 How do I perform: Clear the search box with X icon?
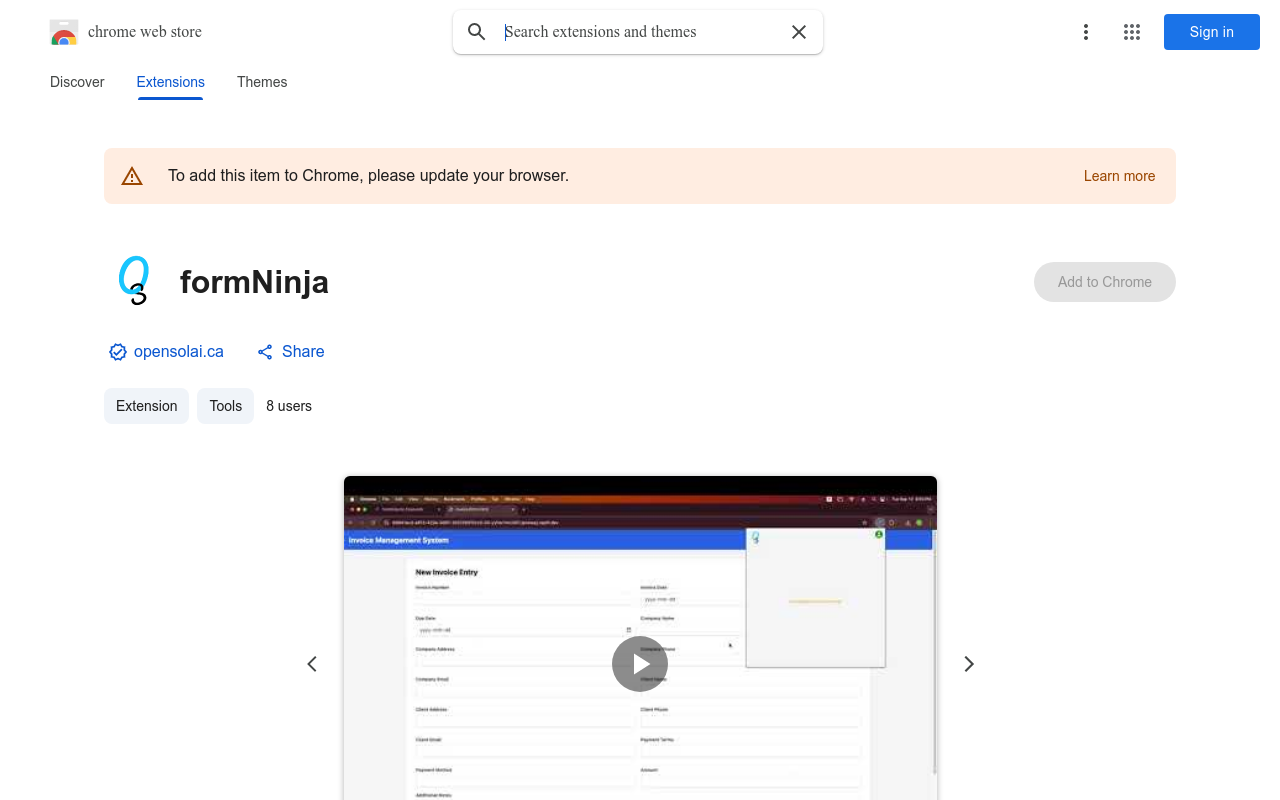[x=799, y=32]
